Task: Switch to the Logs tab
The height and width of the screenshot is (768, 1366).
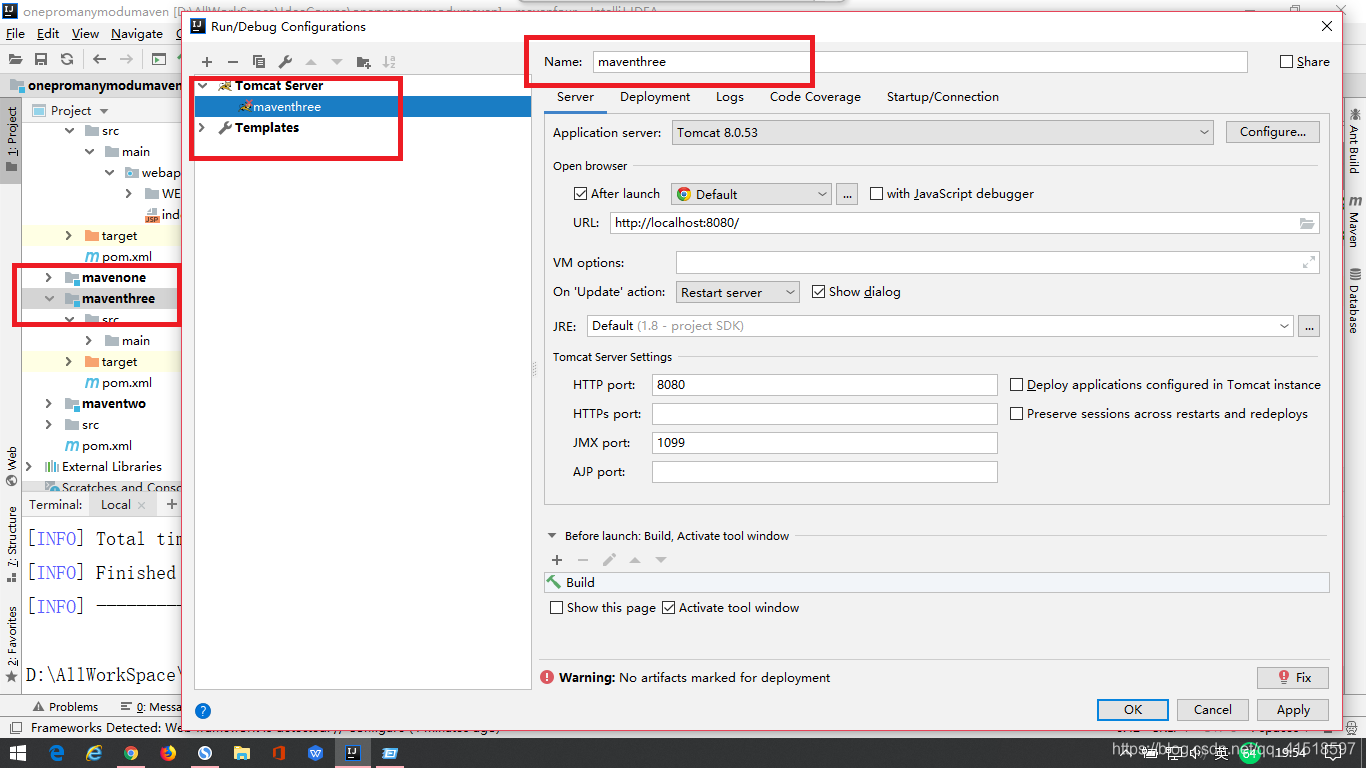Action: (730, 97)
